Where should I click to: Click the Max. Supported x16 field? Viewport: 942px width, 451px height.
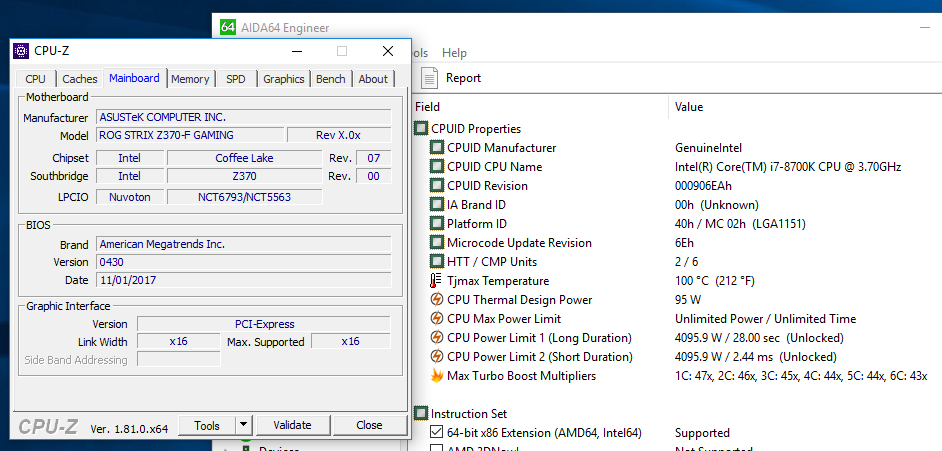tap(350, 342)
